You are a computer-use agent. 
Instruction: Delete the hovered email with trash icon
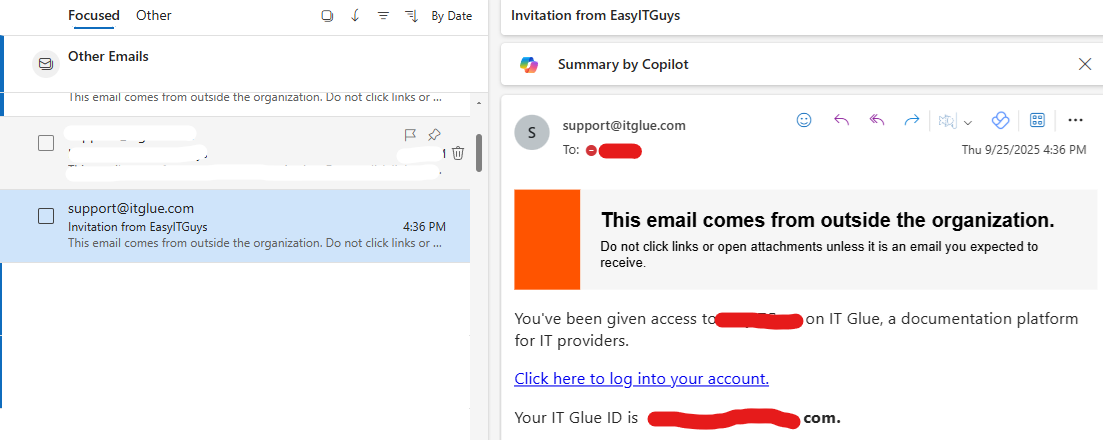coord(458,153)
